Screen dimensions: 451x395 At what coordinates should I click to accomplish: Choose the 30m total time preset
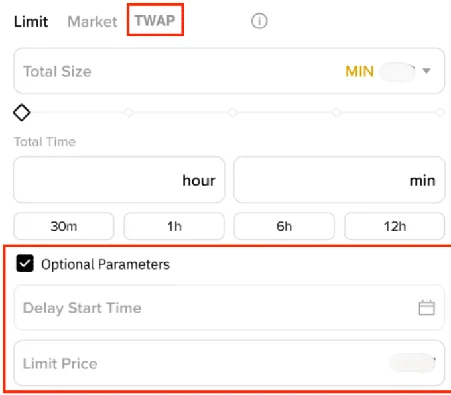click(x=64, y=226)
